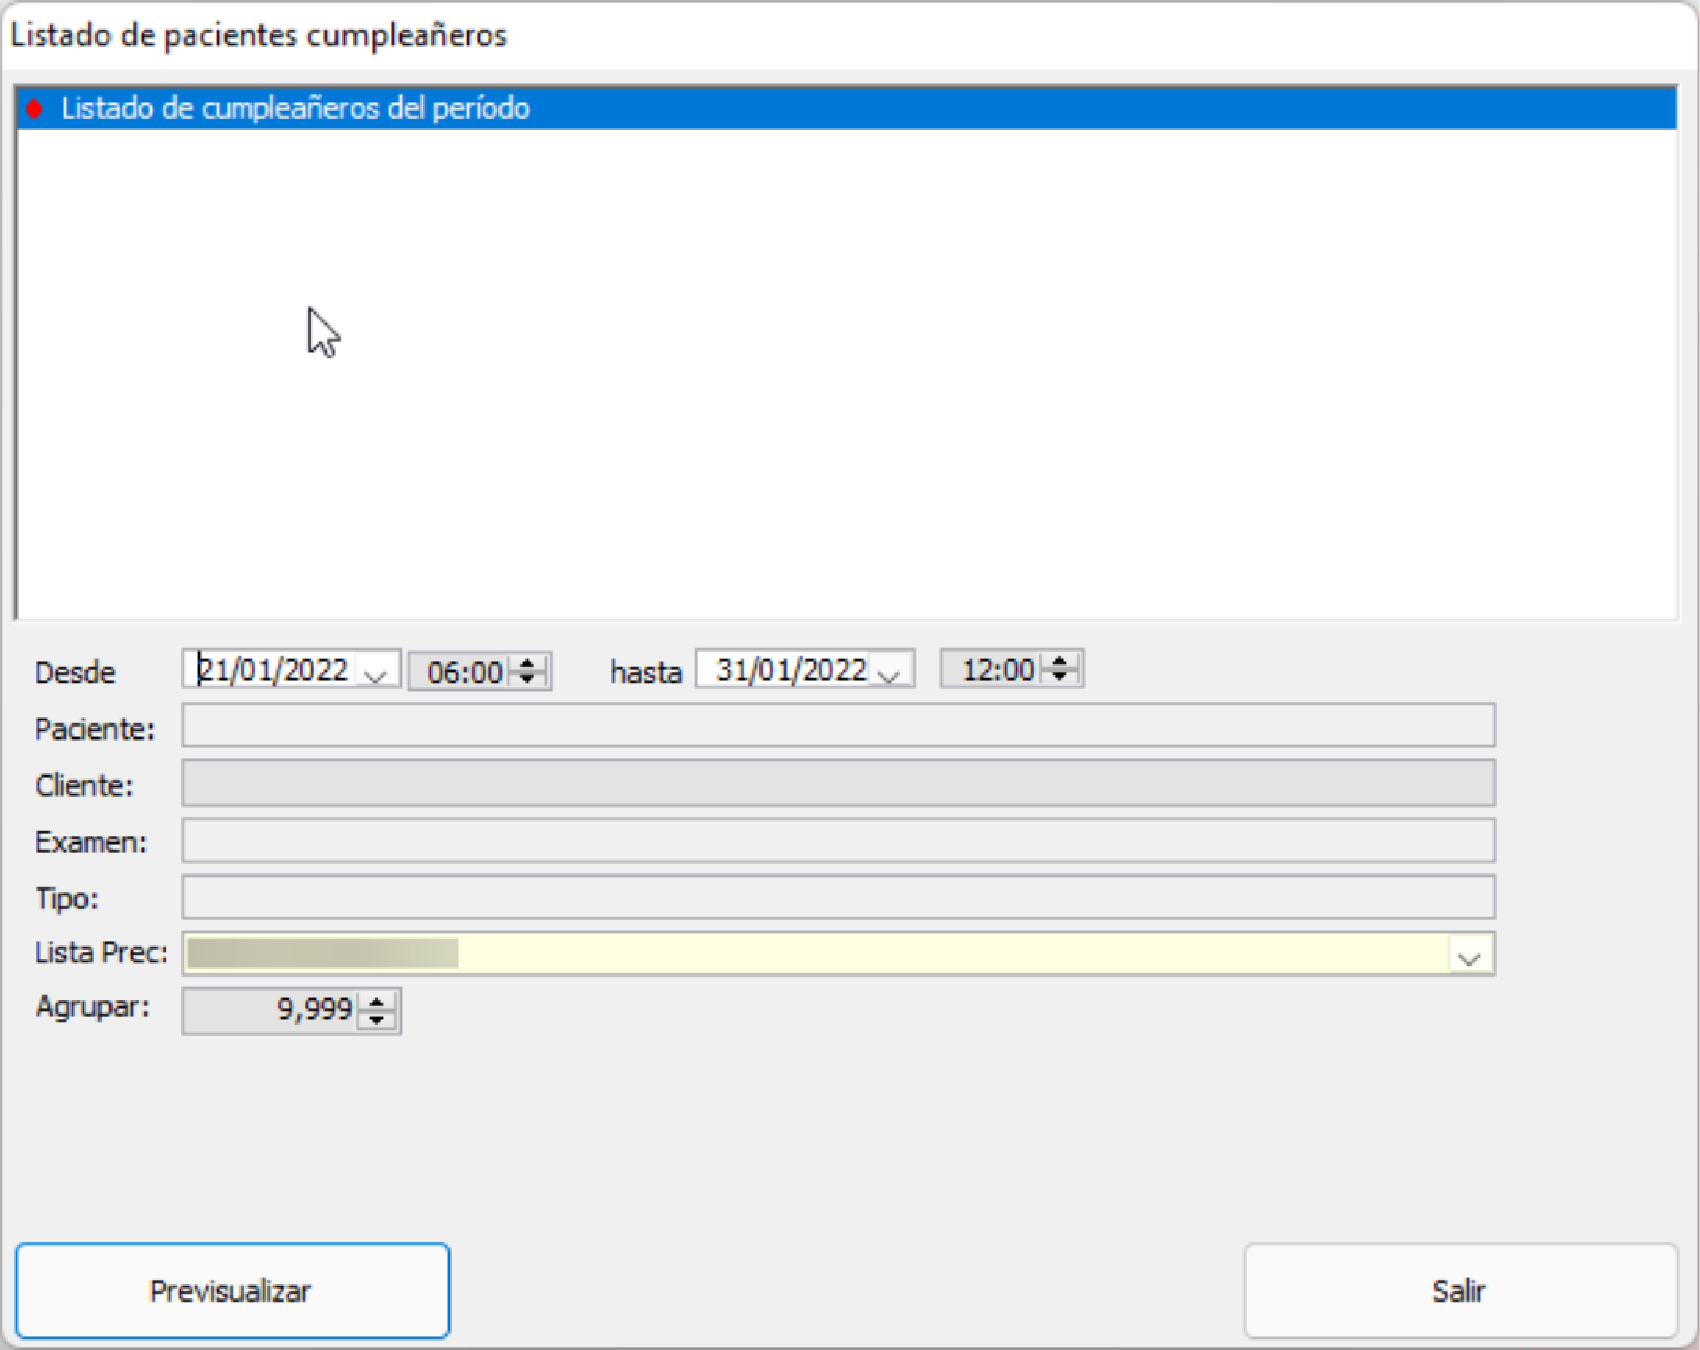Image resolution: width=1700 pixels, height=1350 pixels.
Task: Click the red diamond icon beside the report name
Action: pos(34,109)
